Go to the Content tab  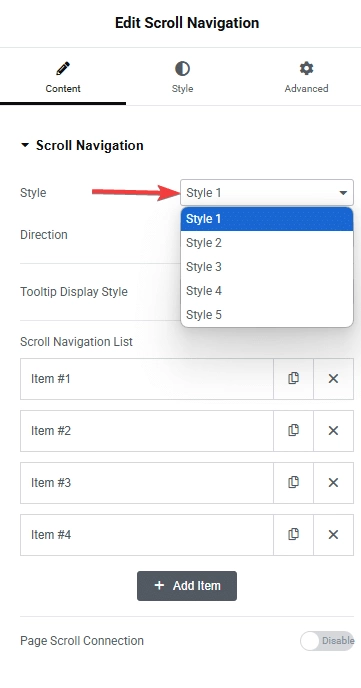[x=63, y=77]
